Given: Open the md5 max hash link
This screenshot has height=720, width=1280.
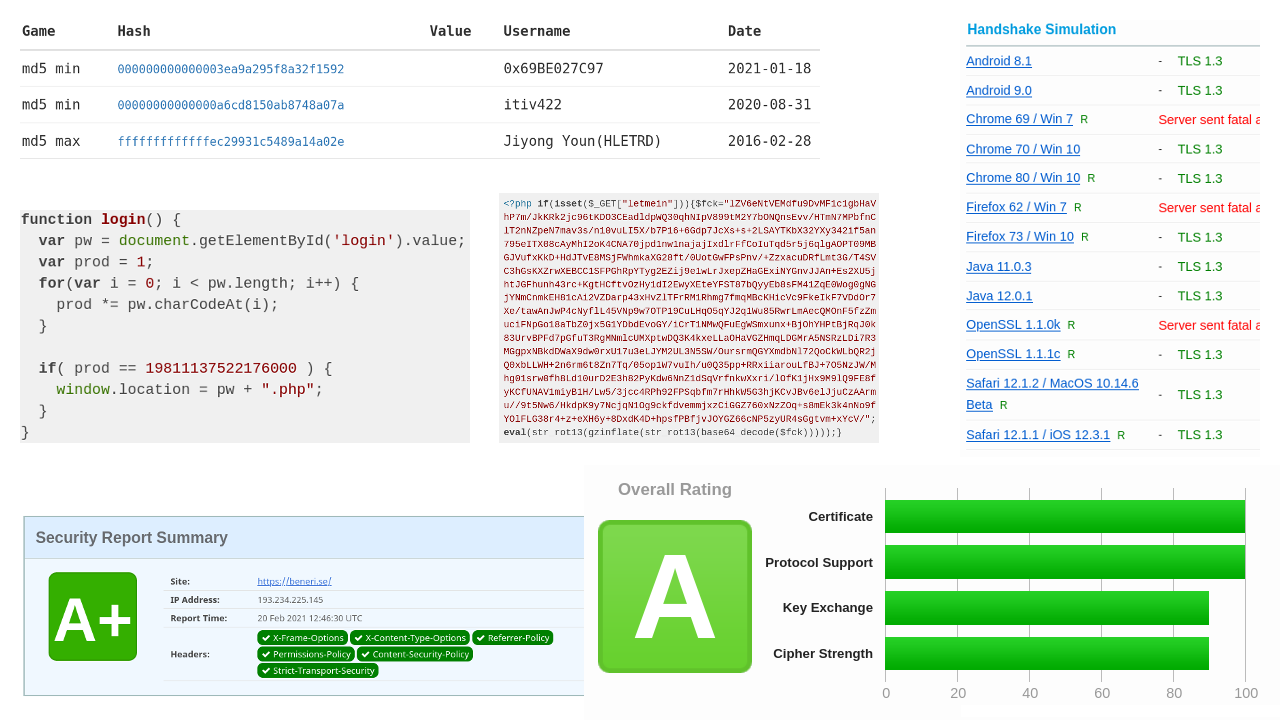Looking at the screenshot, I should pyautogui.click(x=231, y=141).
